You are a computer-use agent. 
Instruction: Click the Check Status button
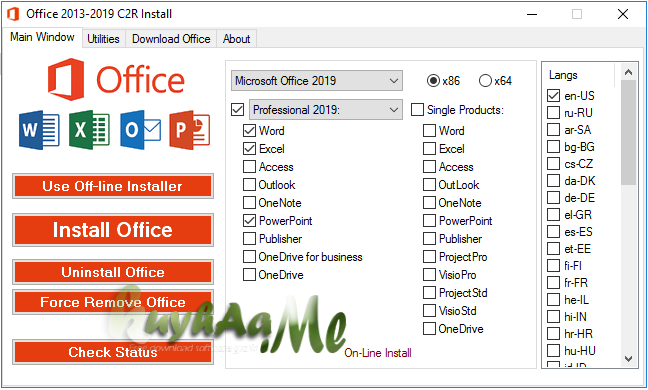pos(113,352)
